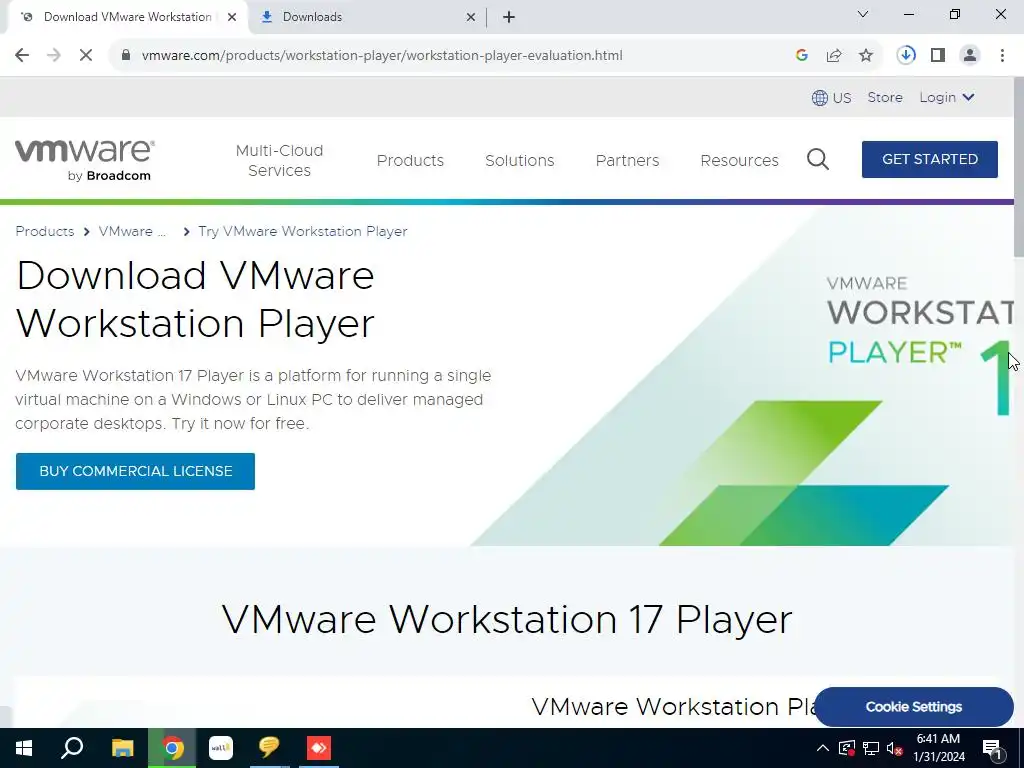Click the Try VMware Workstation Player breadcrumb
The height and width of the screenshot is (768, 1024).
click(302, 231)
